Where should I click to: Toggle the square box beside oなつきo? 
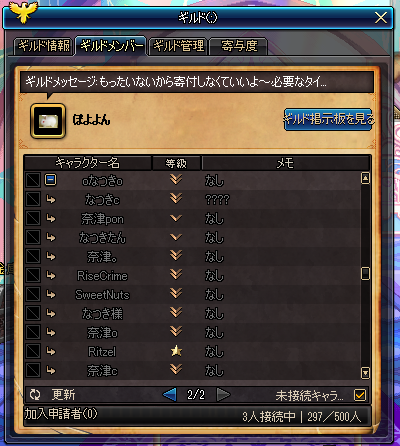coord(33,180)
